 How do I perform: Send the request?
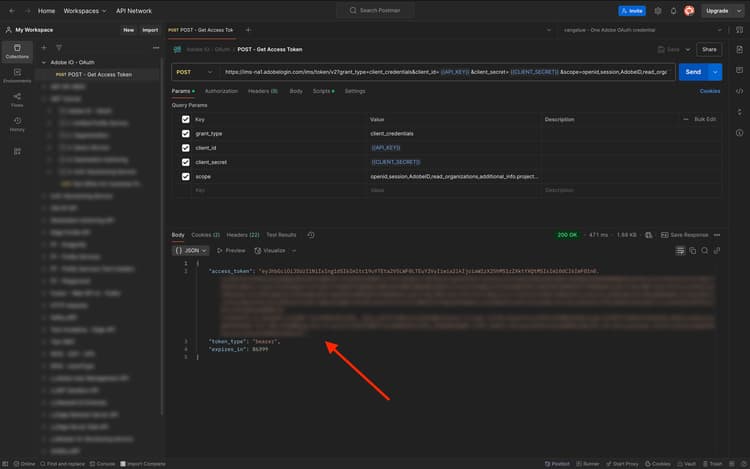[694, 72]
